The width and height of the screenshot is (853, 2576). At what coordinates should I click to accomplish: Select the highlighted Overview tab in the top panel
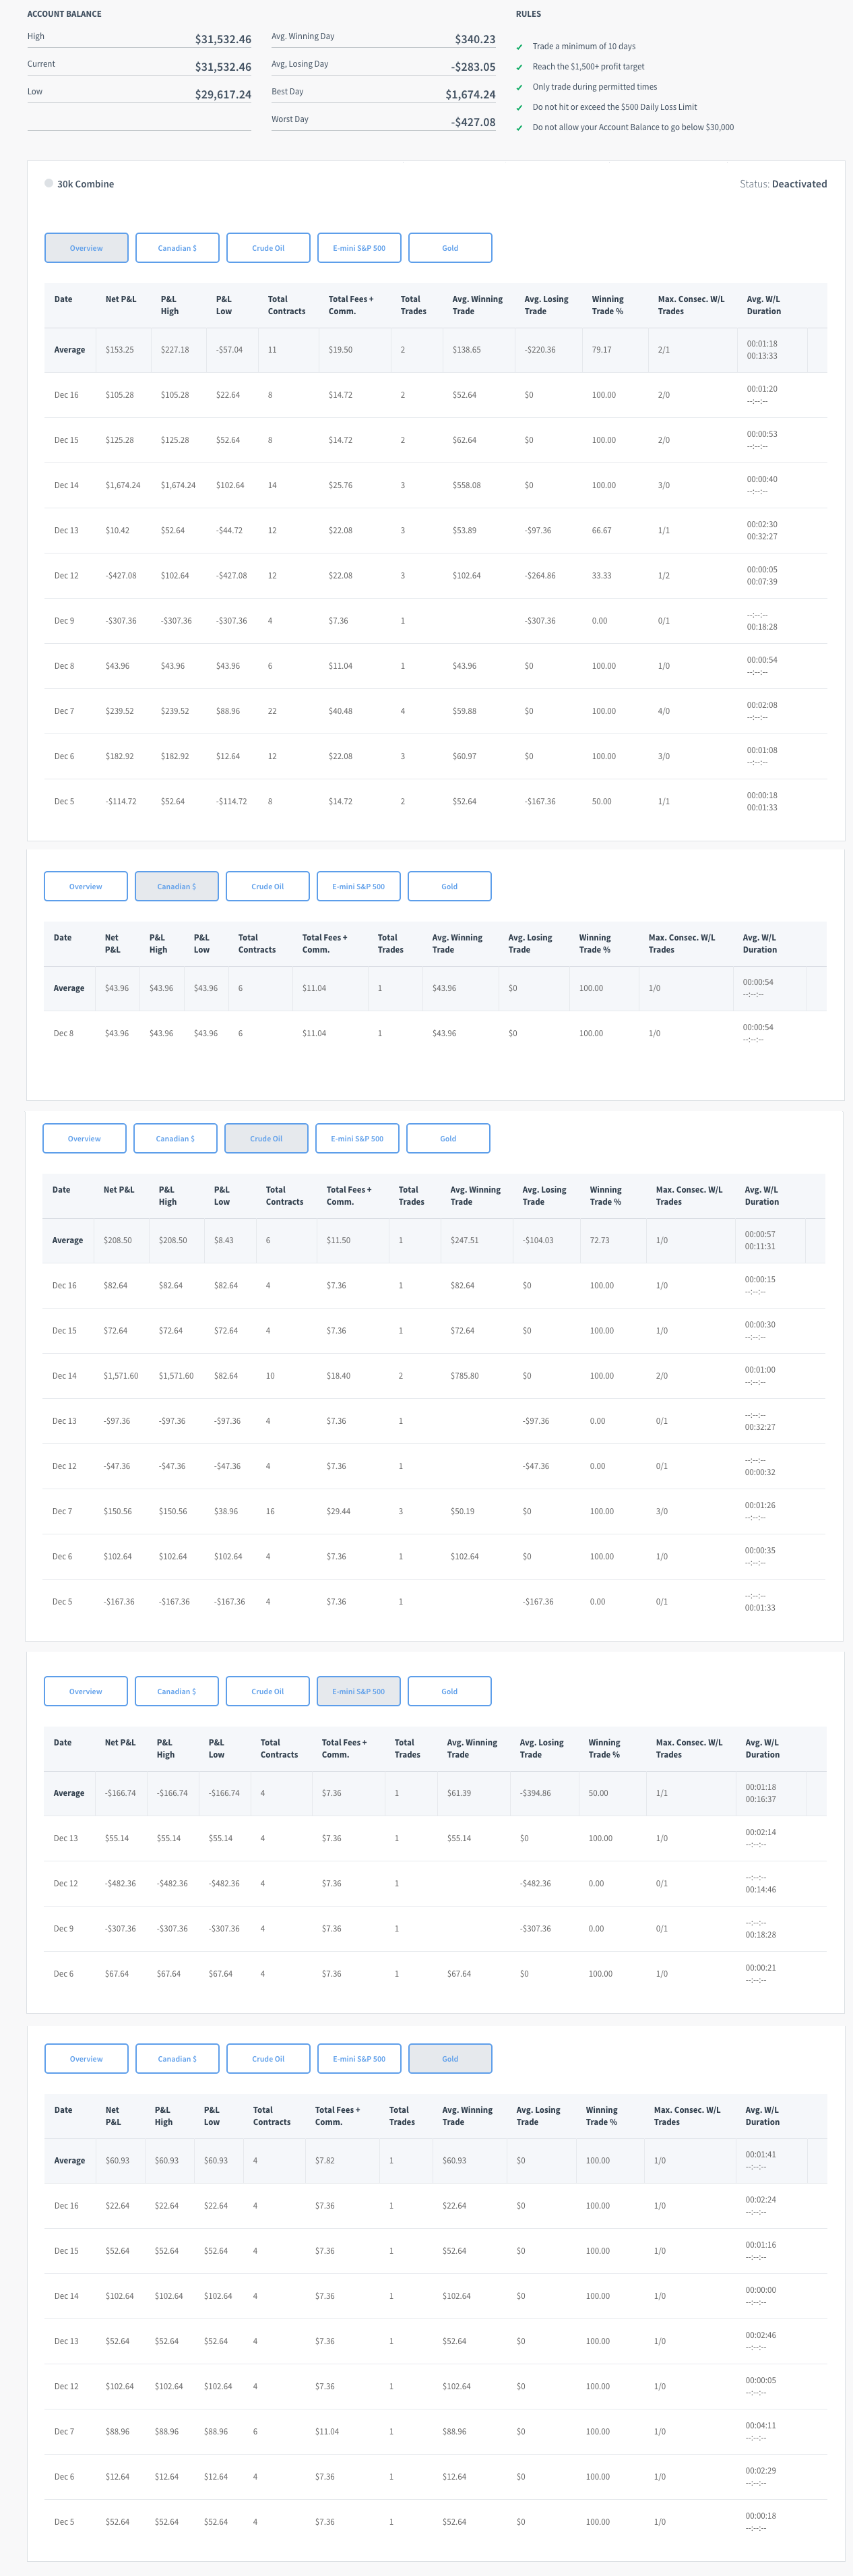86,248
